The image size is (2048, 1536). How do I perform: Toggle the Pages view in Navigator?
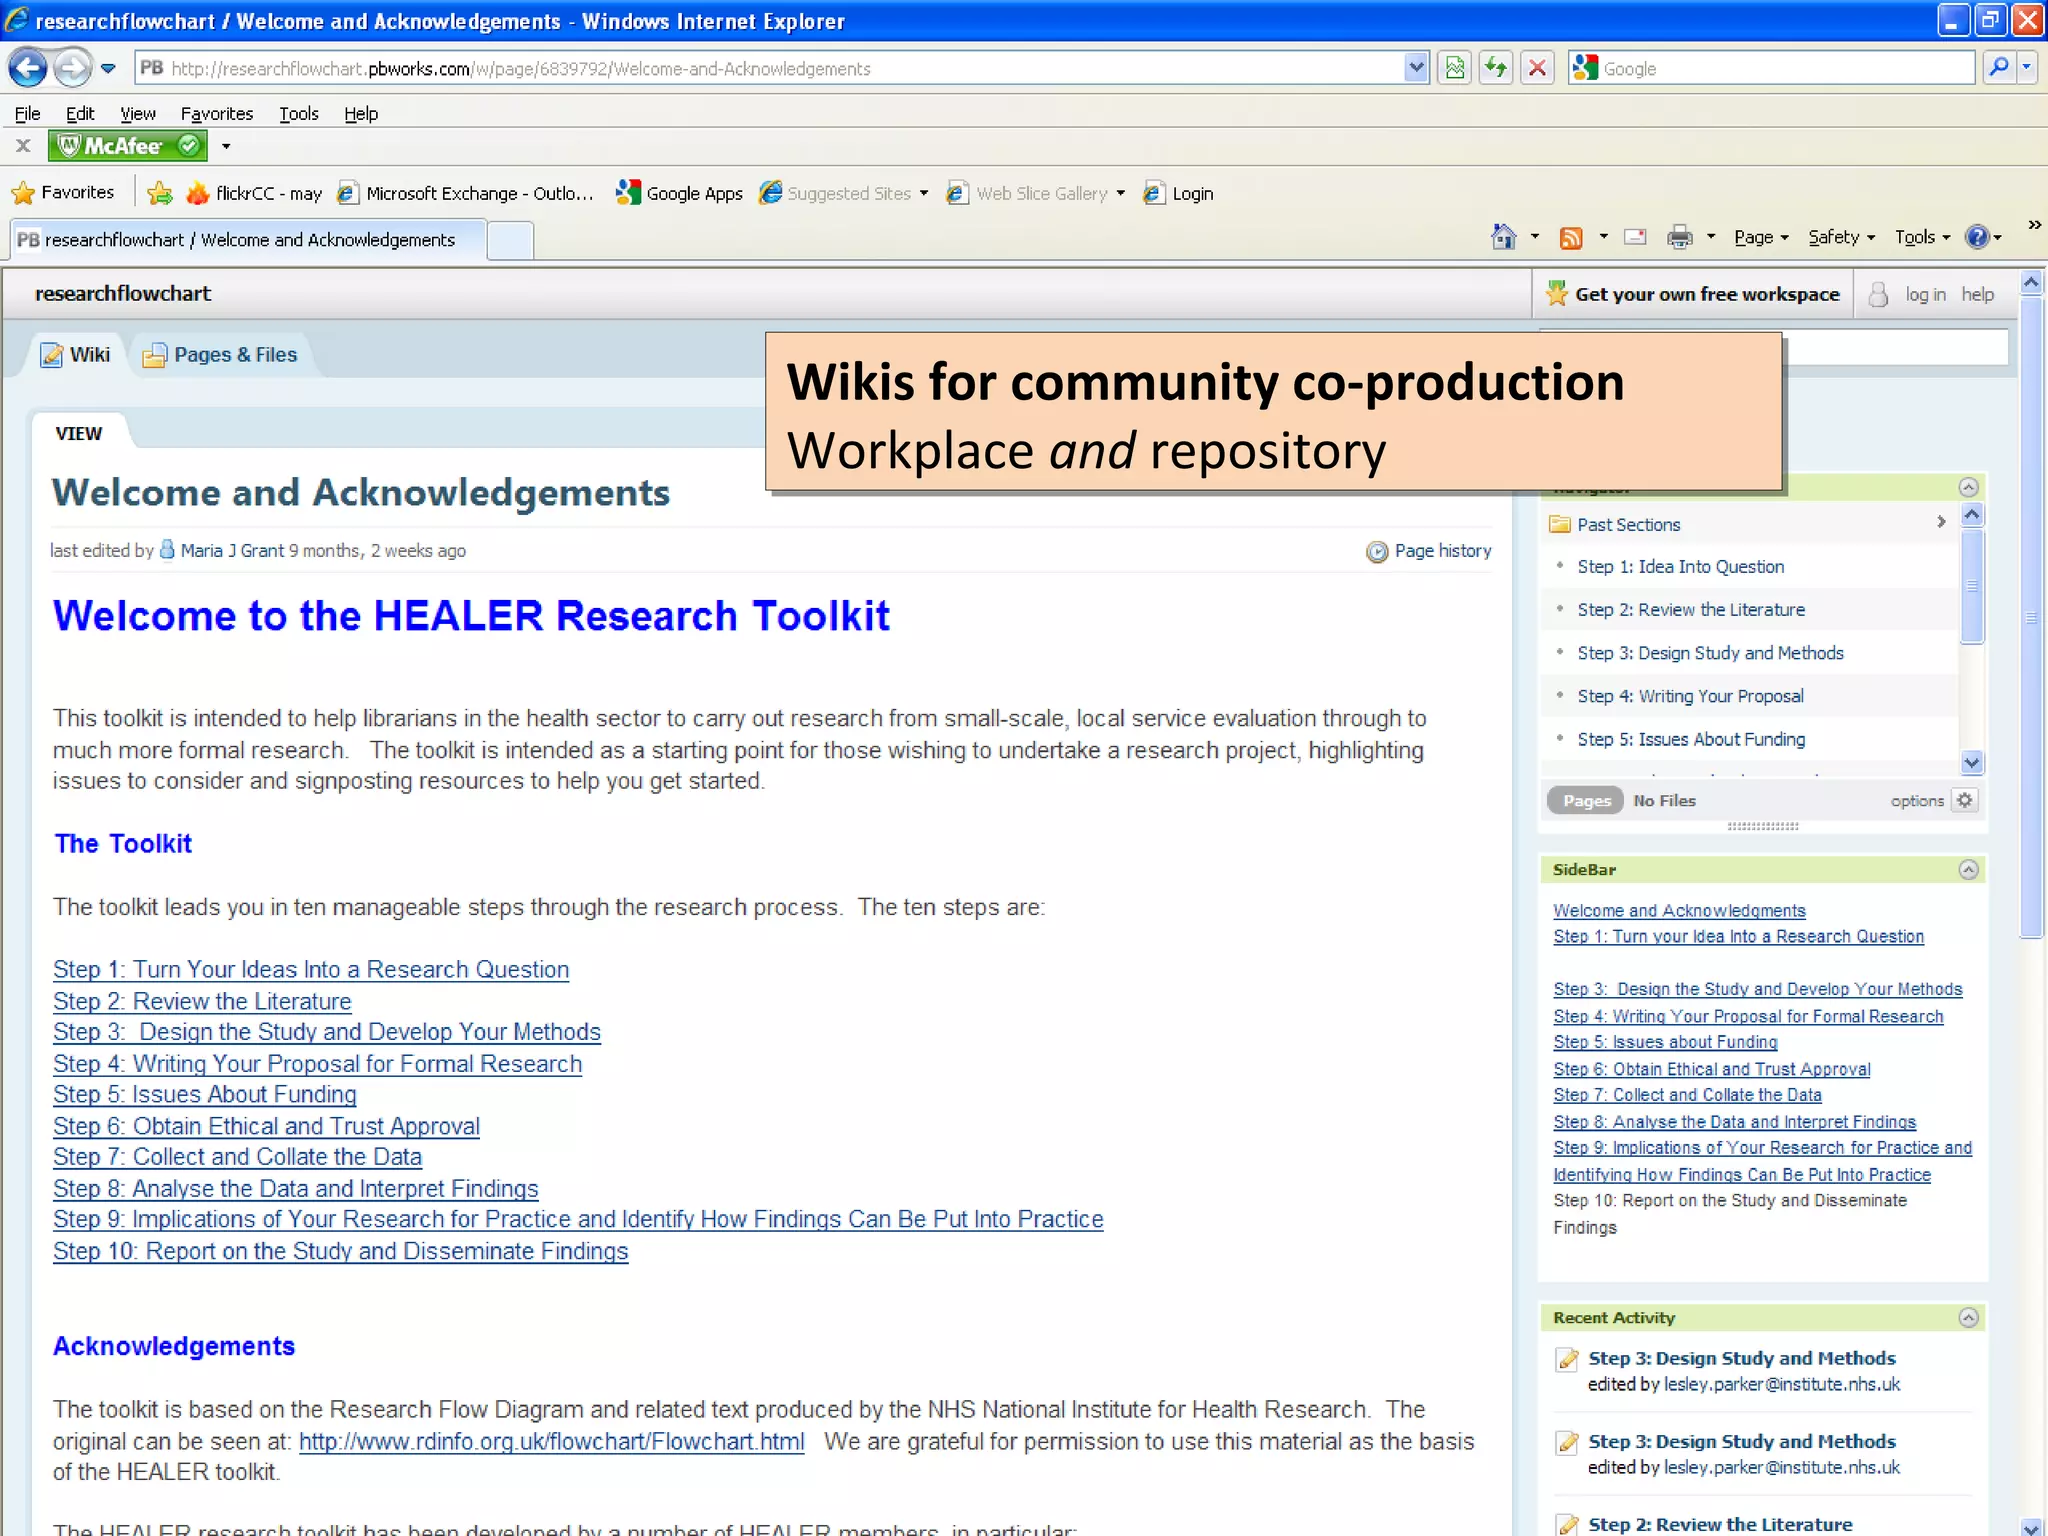1586,800
